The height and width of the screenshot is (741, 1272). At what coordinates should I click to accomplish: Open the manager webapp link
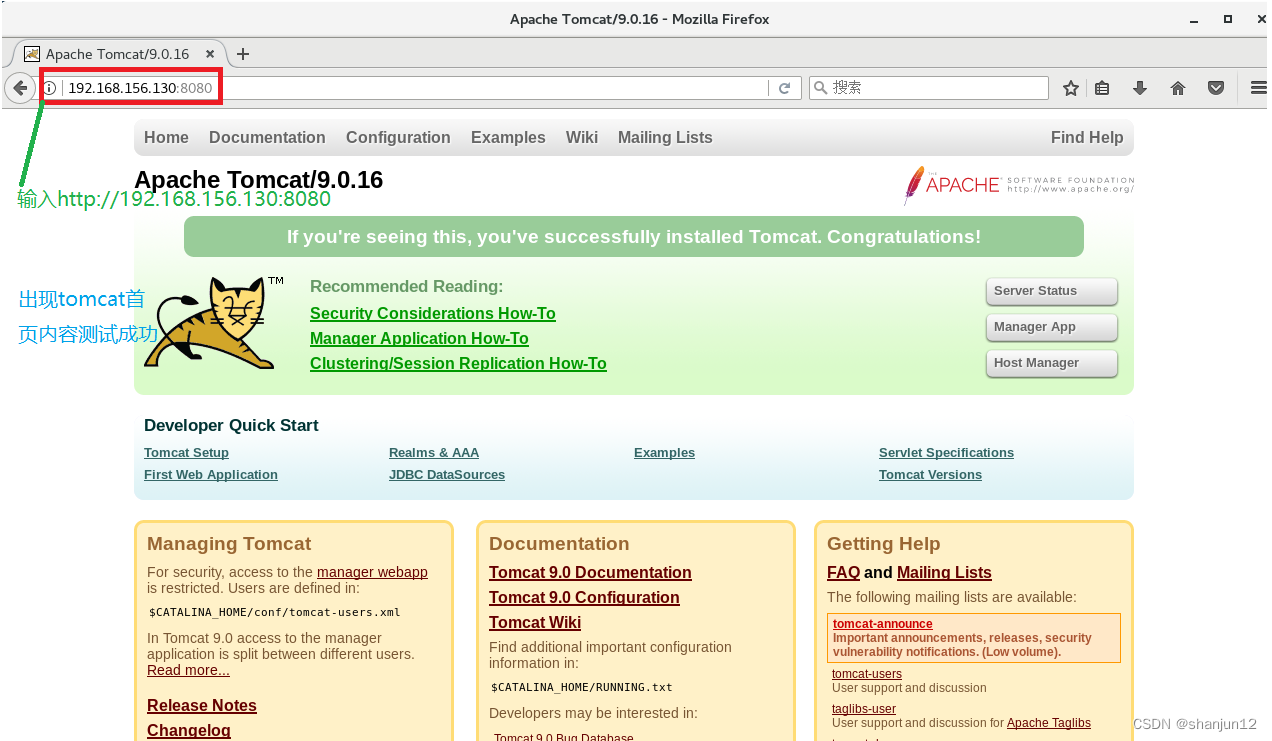point(372,572)
